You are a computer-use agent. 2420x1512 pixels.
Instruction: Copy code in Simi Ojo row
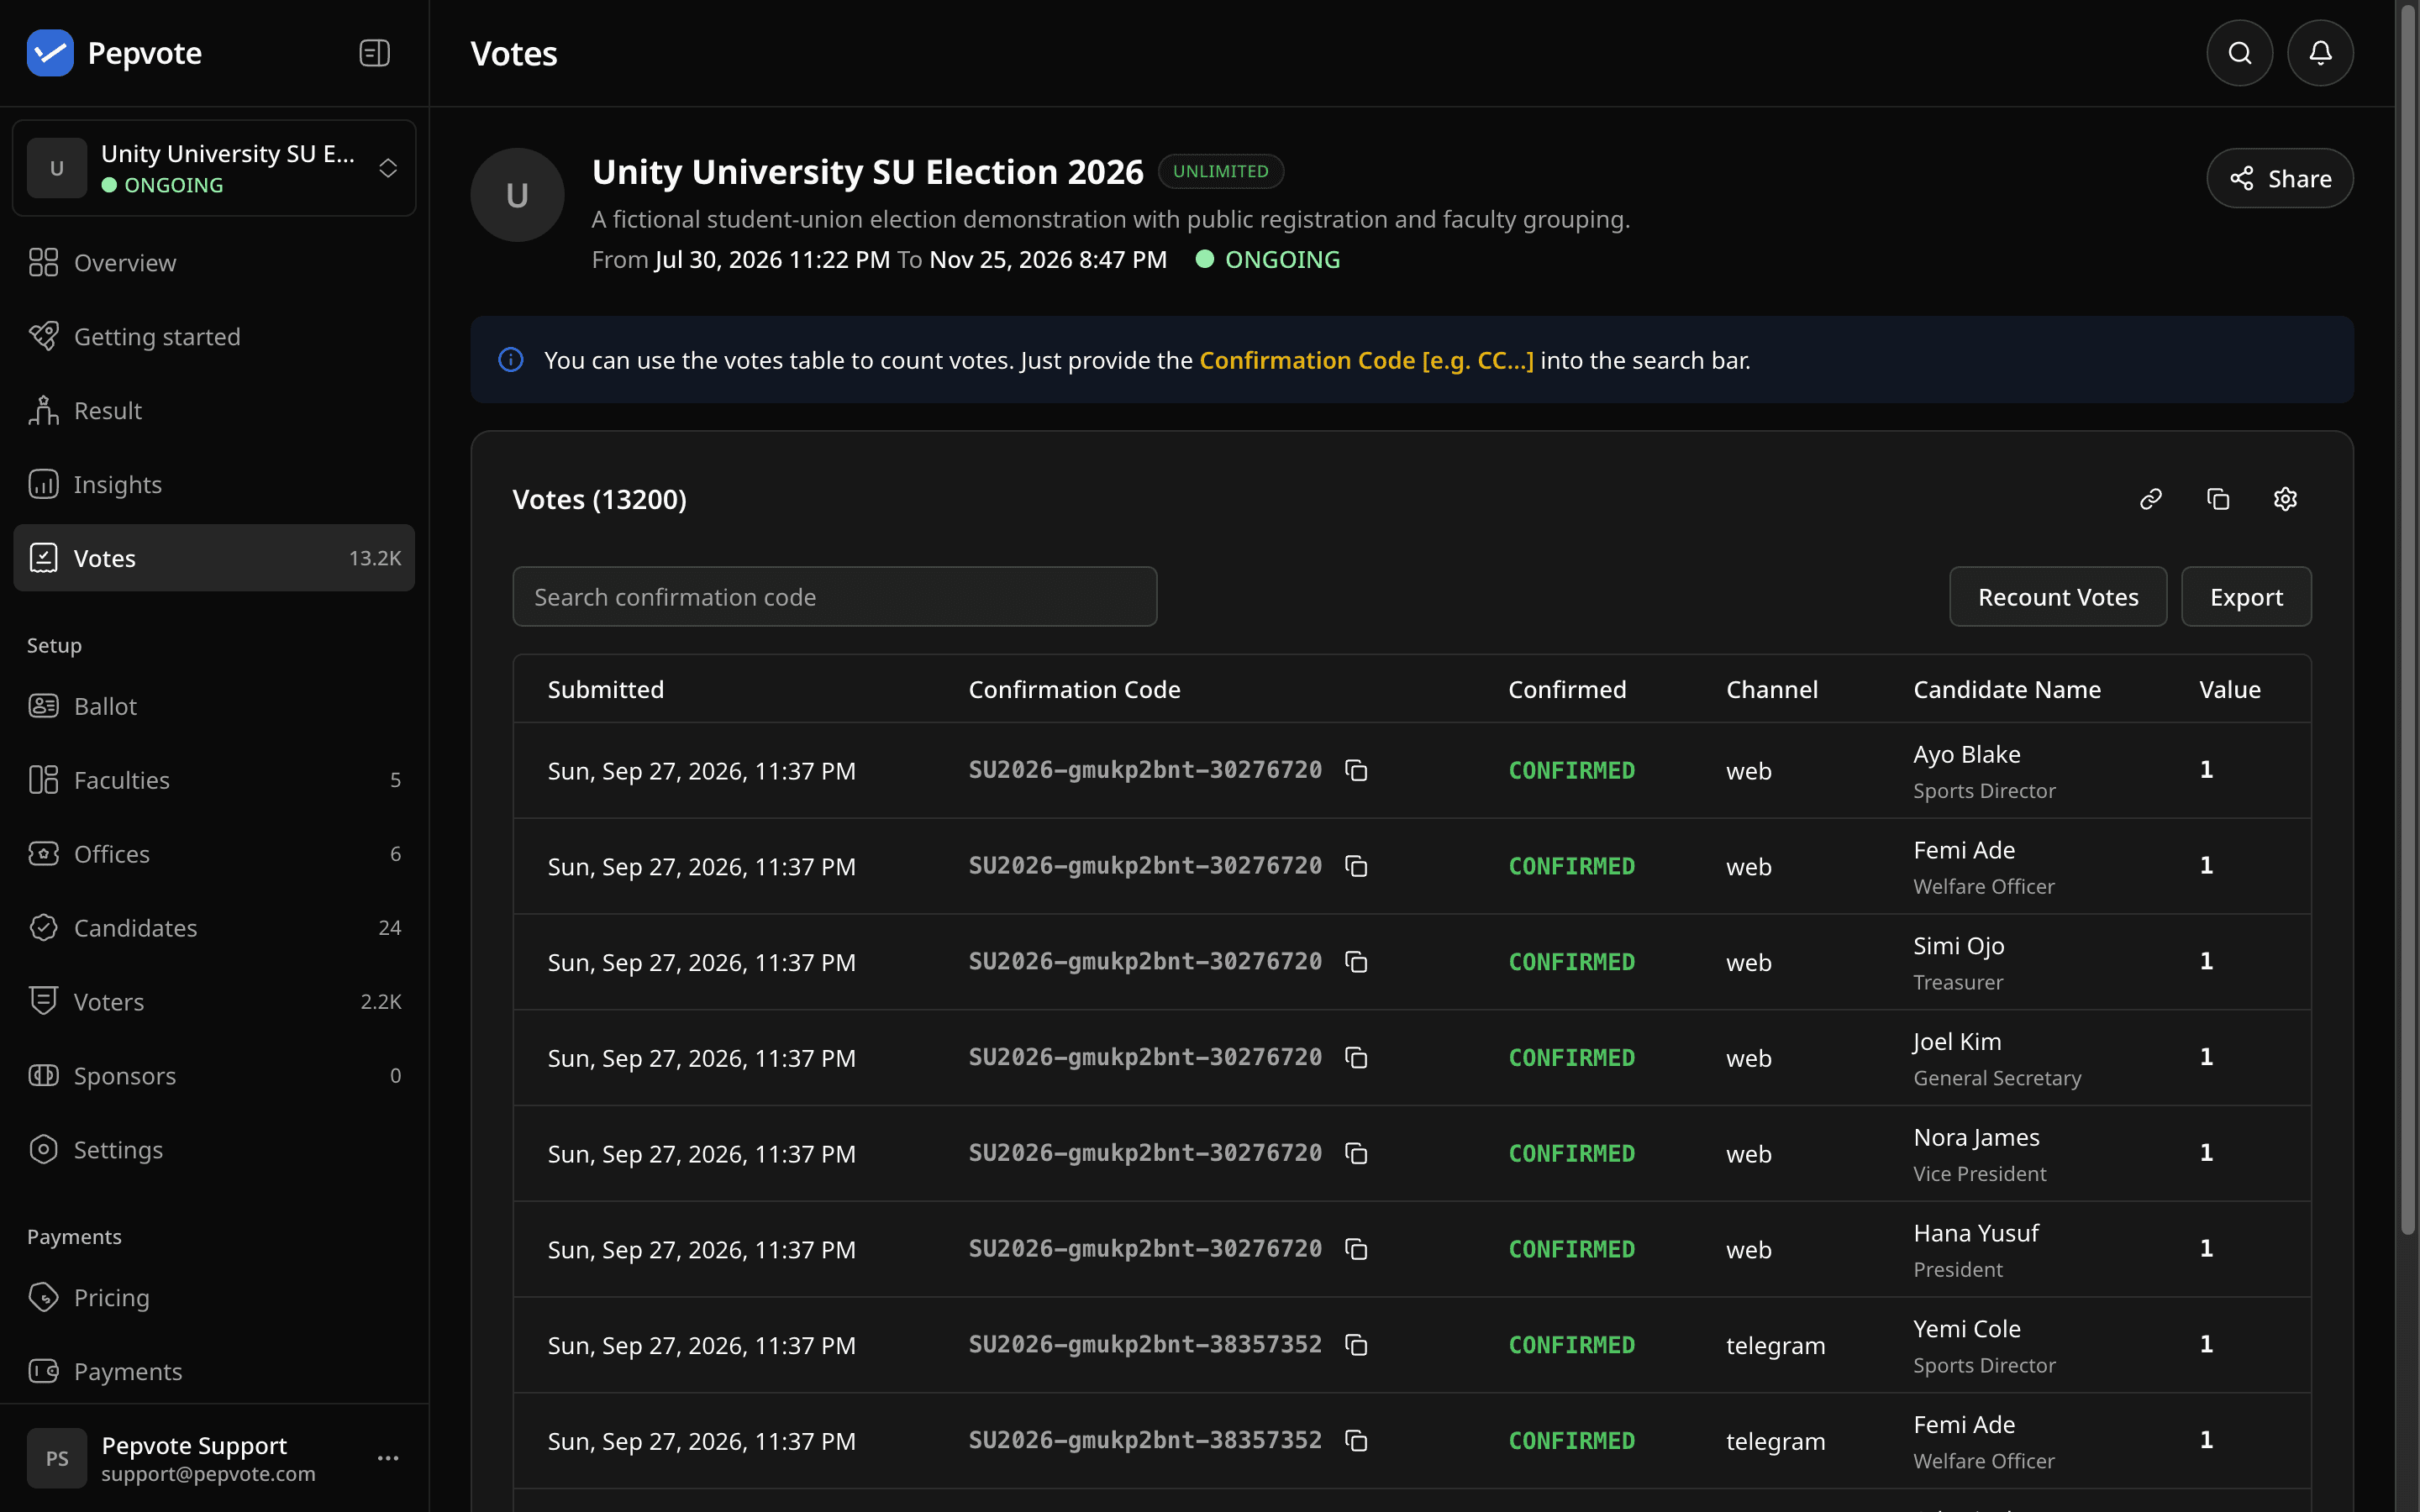1356,962
